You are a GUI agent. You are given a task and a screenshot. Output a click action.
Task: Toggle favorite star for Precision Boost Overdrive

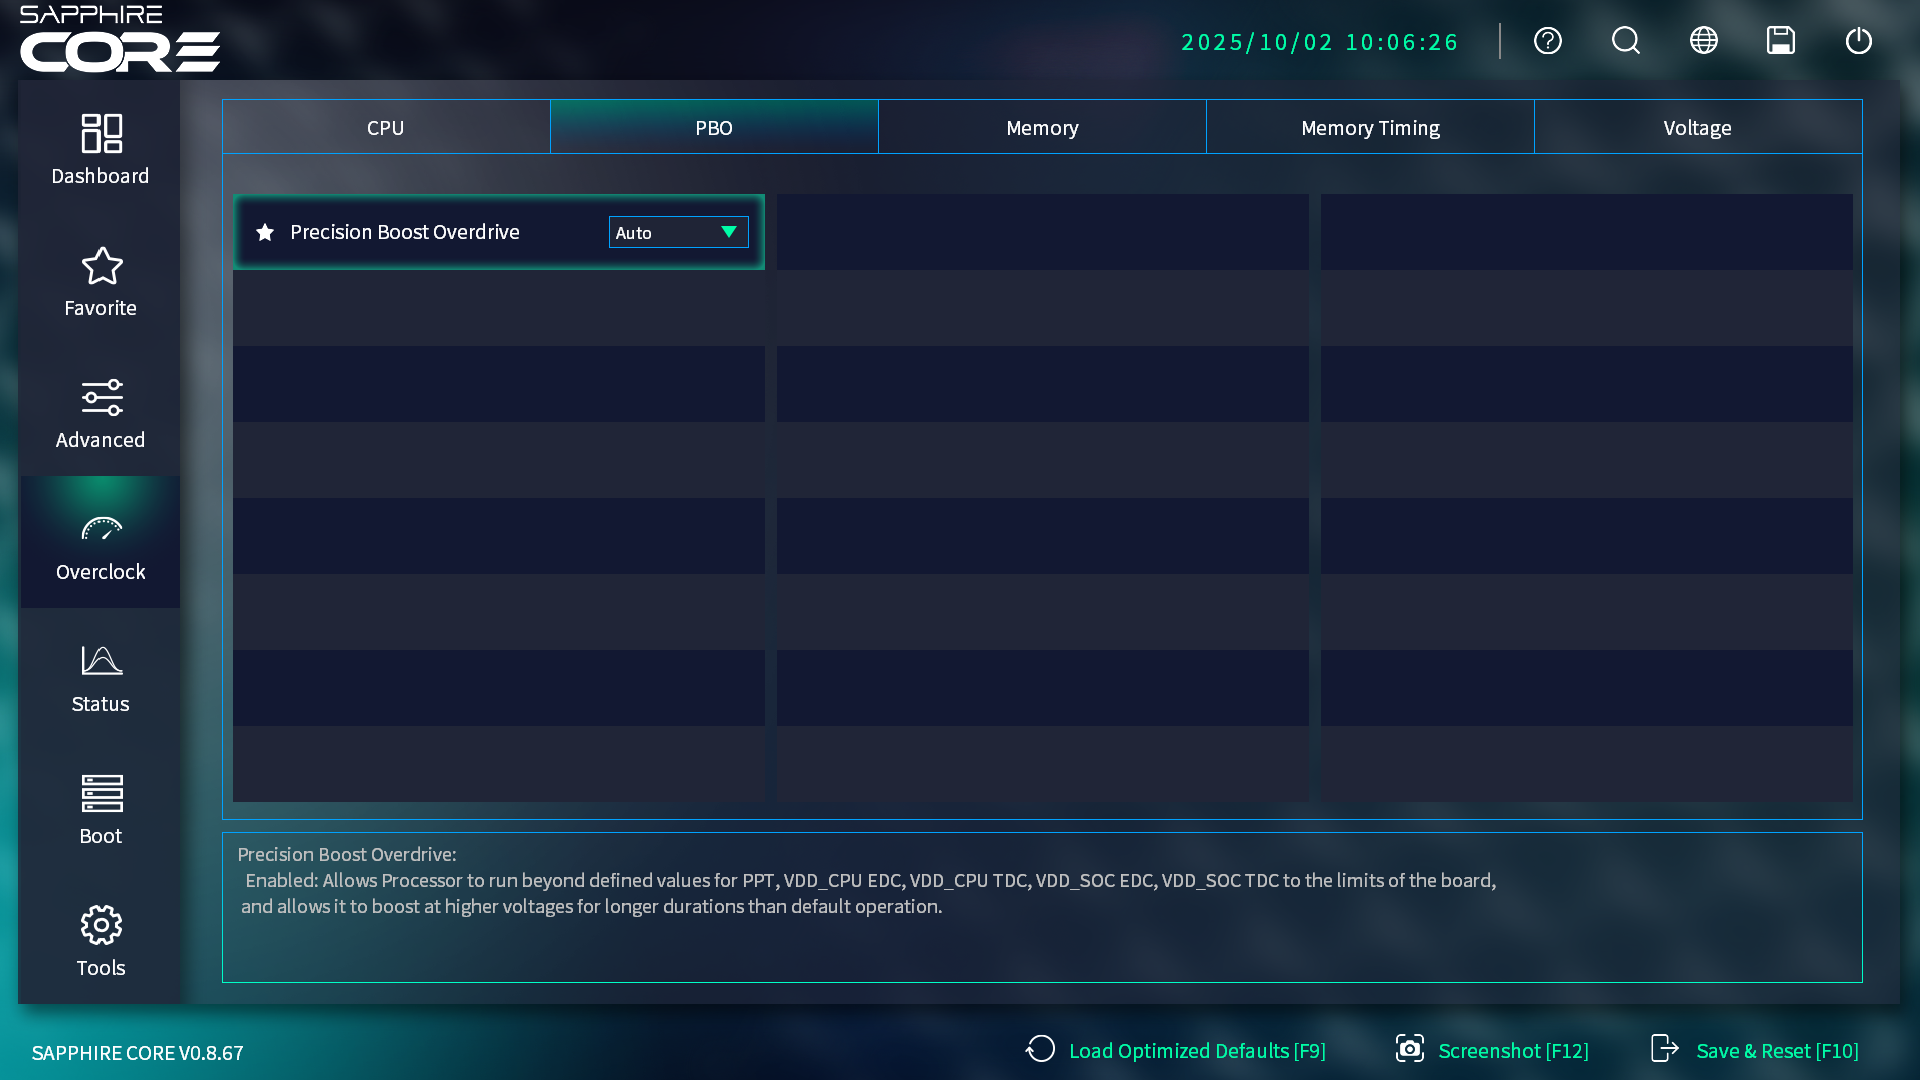tap(265, 232)
